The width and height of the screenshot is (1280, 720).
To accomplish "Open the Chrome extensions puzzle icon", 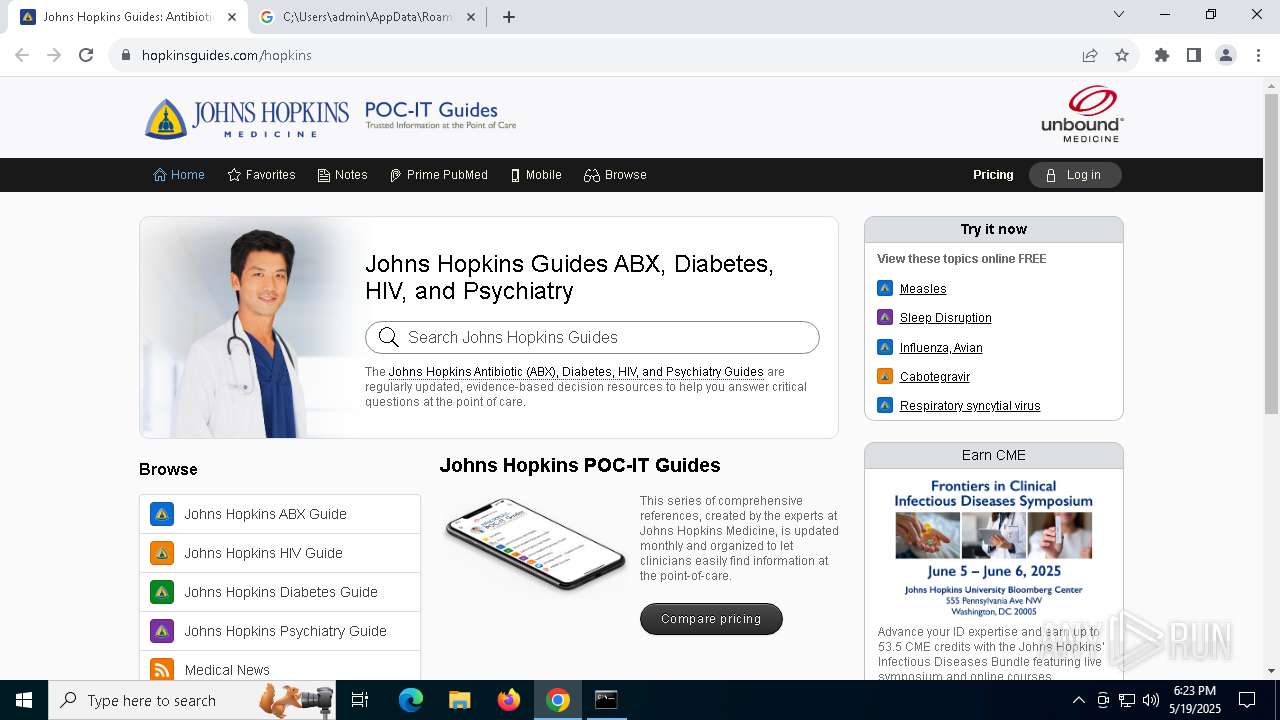I will [x=1162, y=55].
